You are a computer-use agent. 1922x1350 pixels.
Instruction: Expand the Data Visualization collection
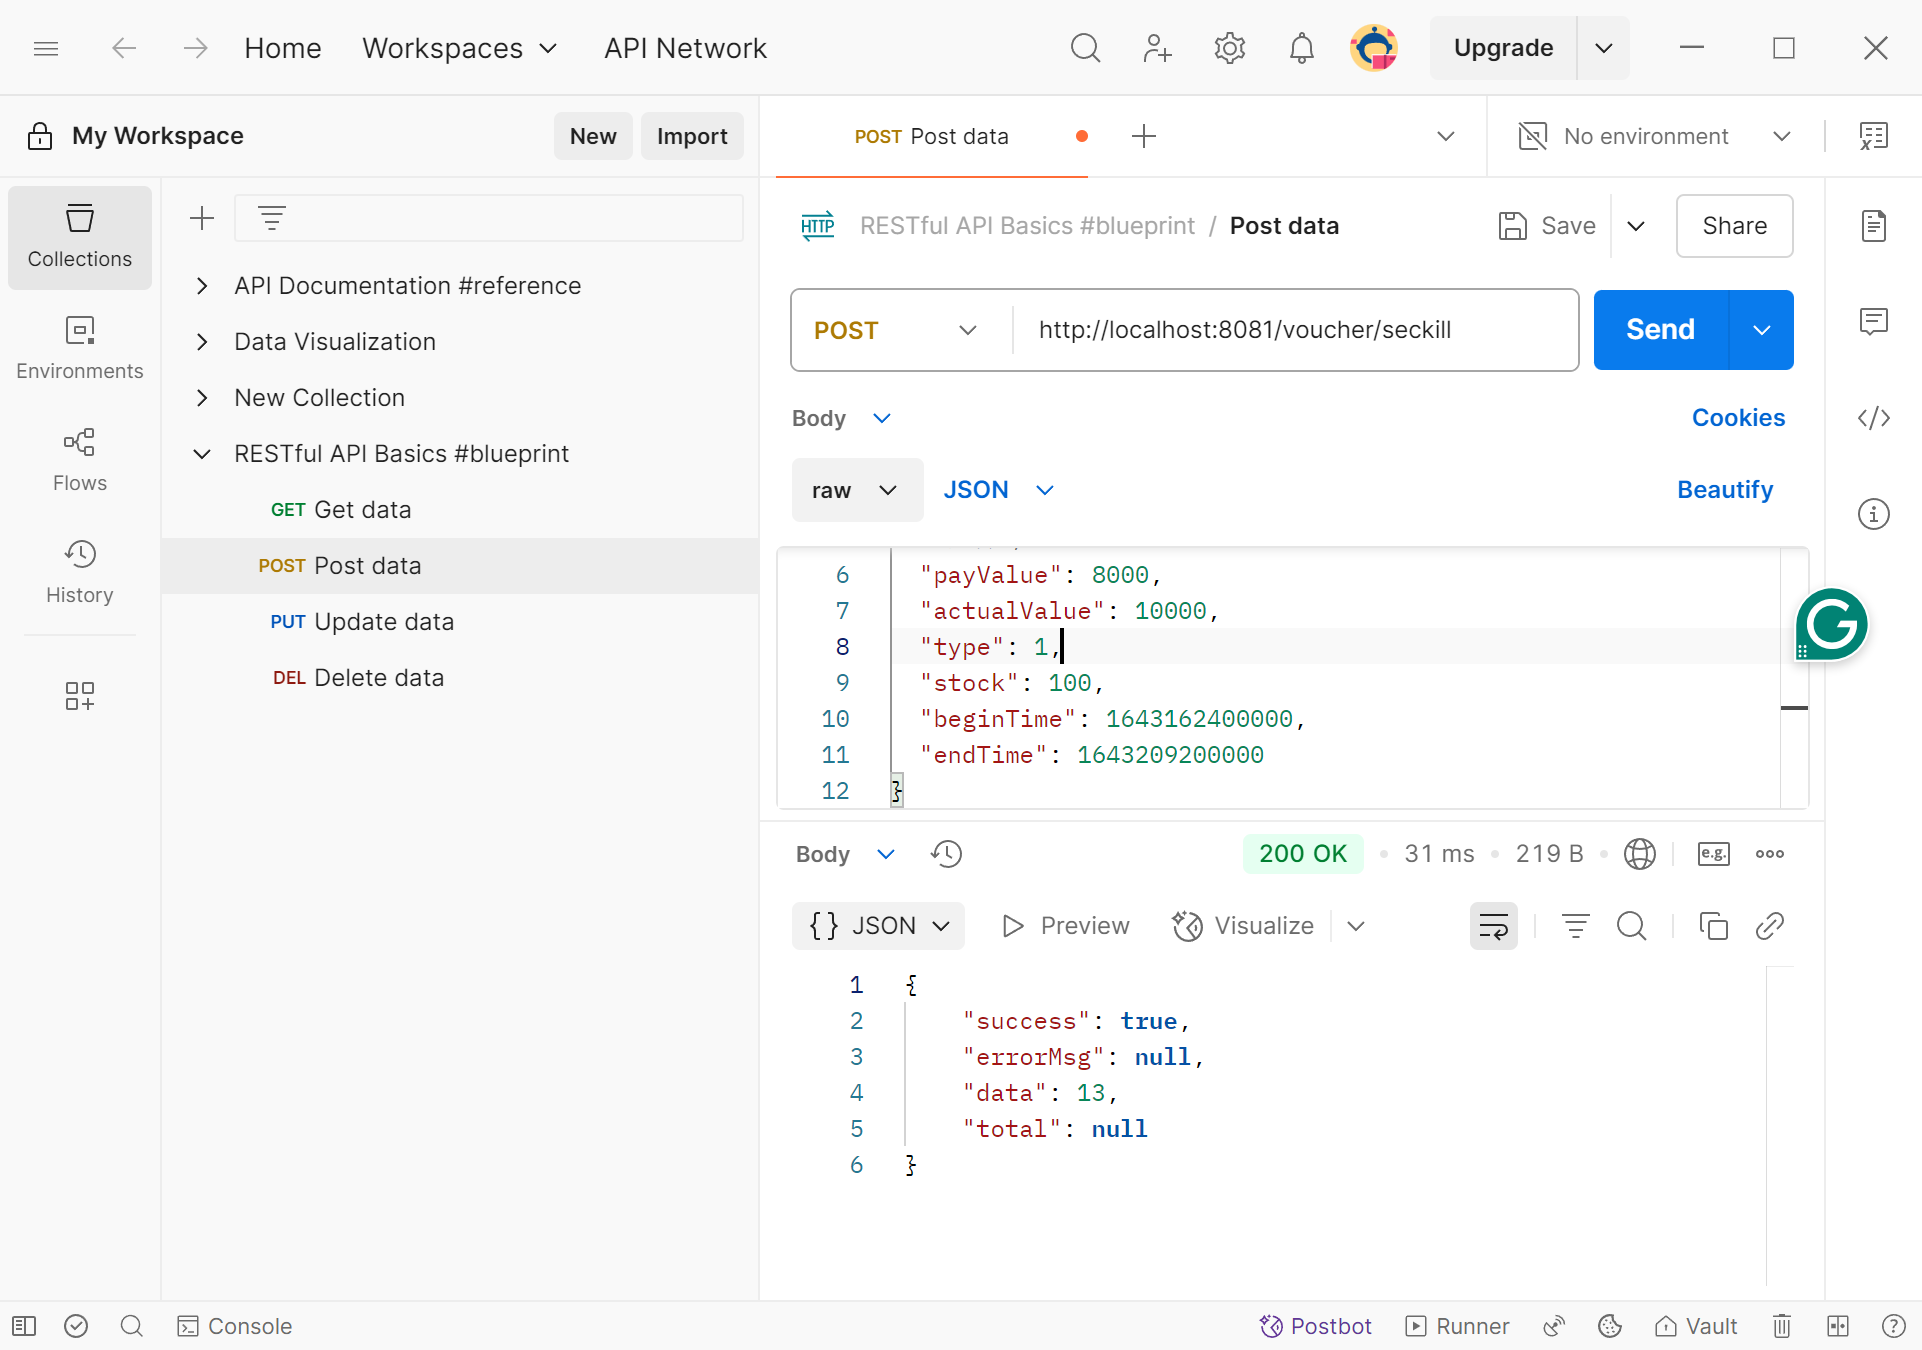coord(202,342)
